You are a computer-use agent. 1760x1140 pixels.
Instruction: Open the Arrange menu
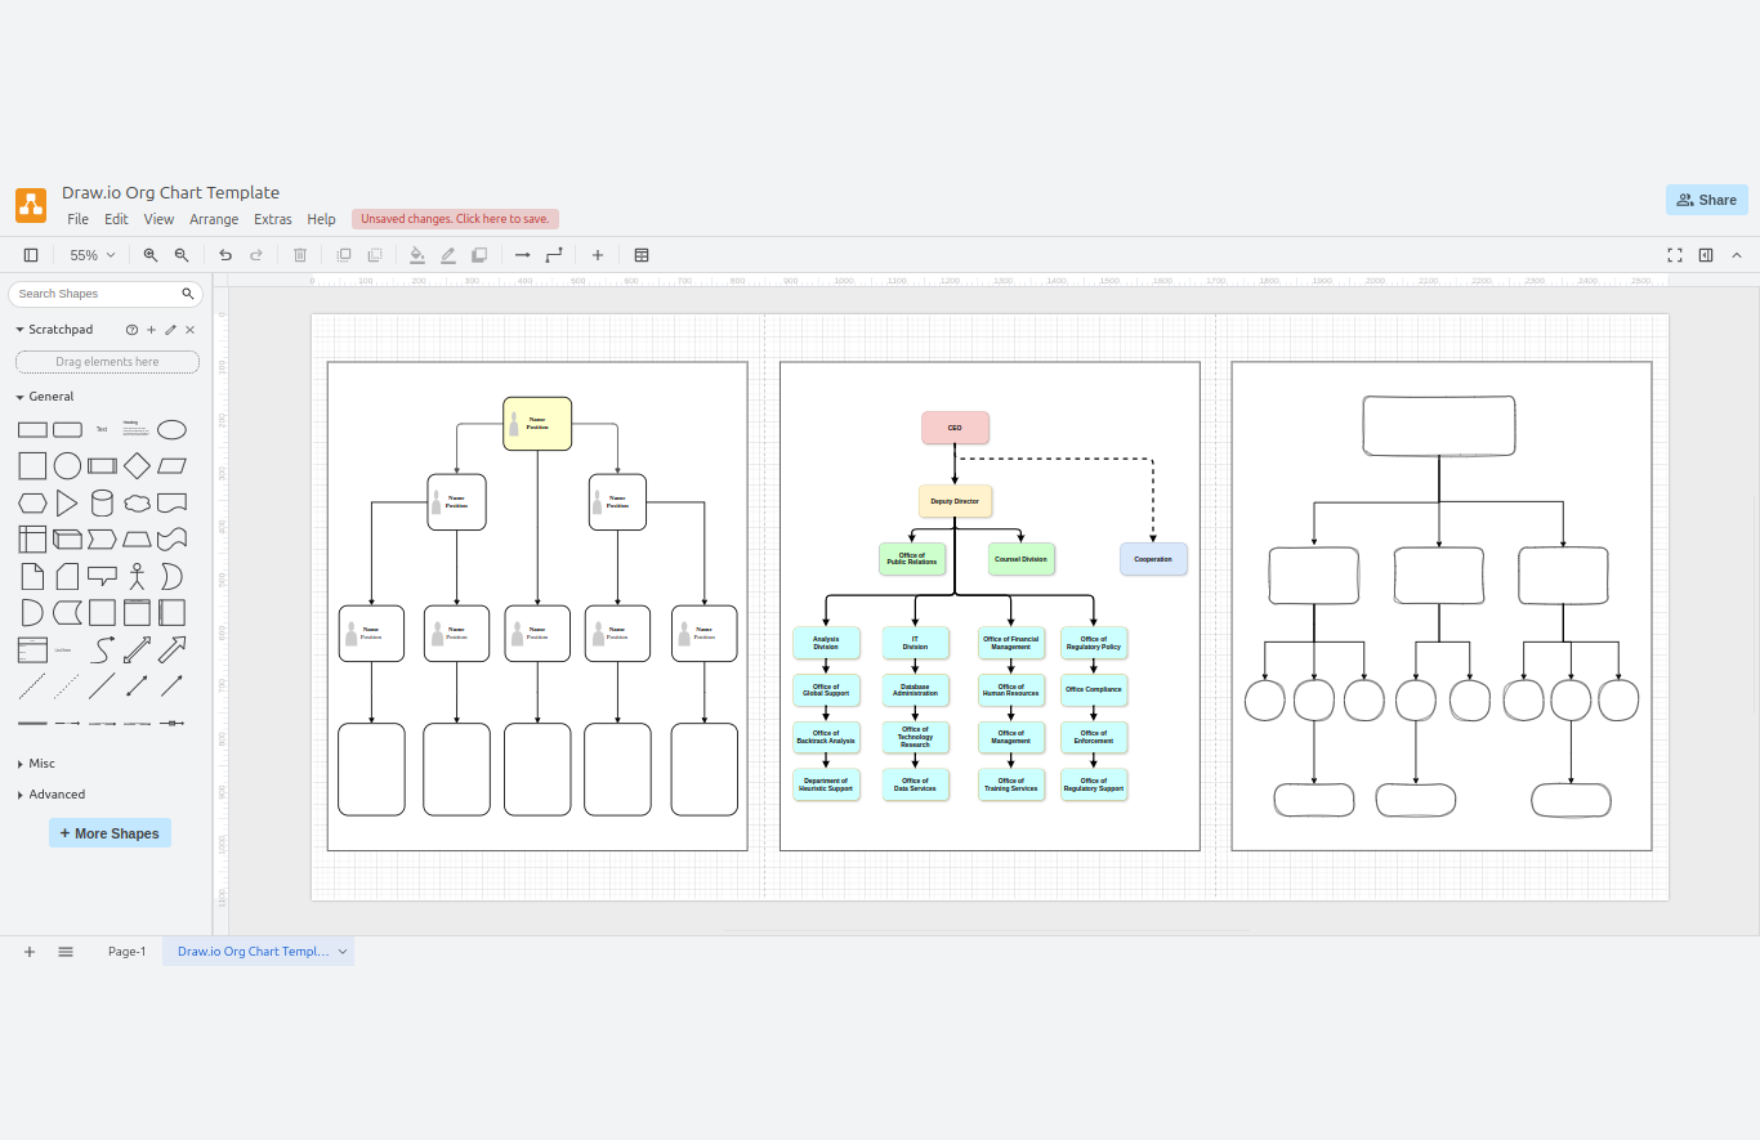(x=214, y=219)
